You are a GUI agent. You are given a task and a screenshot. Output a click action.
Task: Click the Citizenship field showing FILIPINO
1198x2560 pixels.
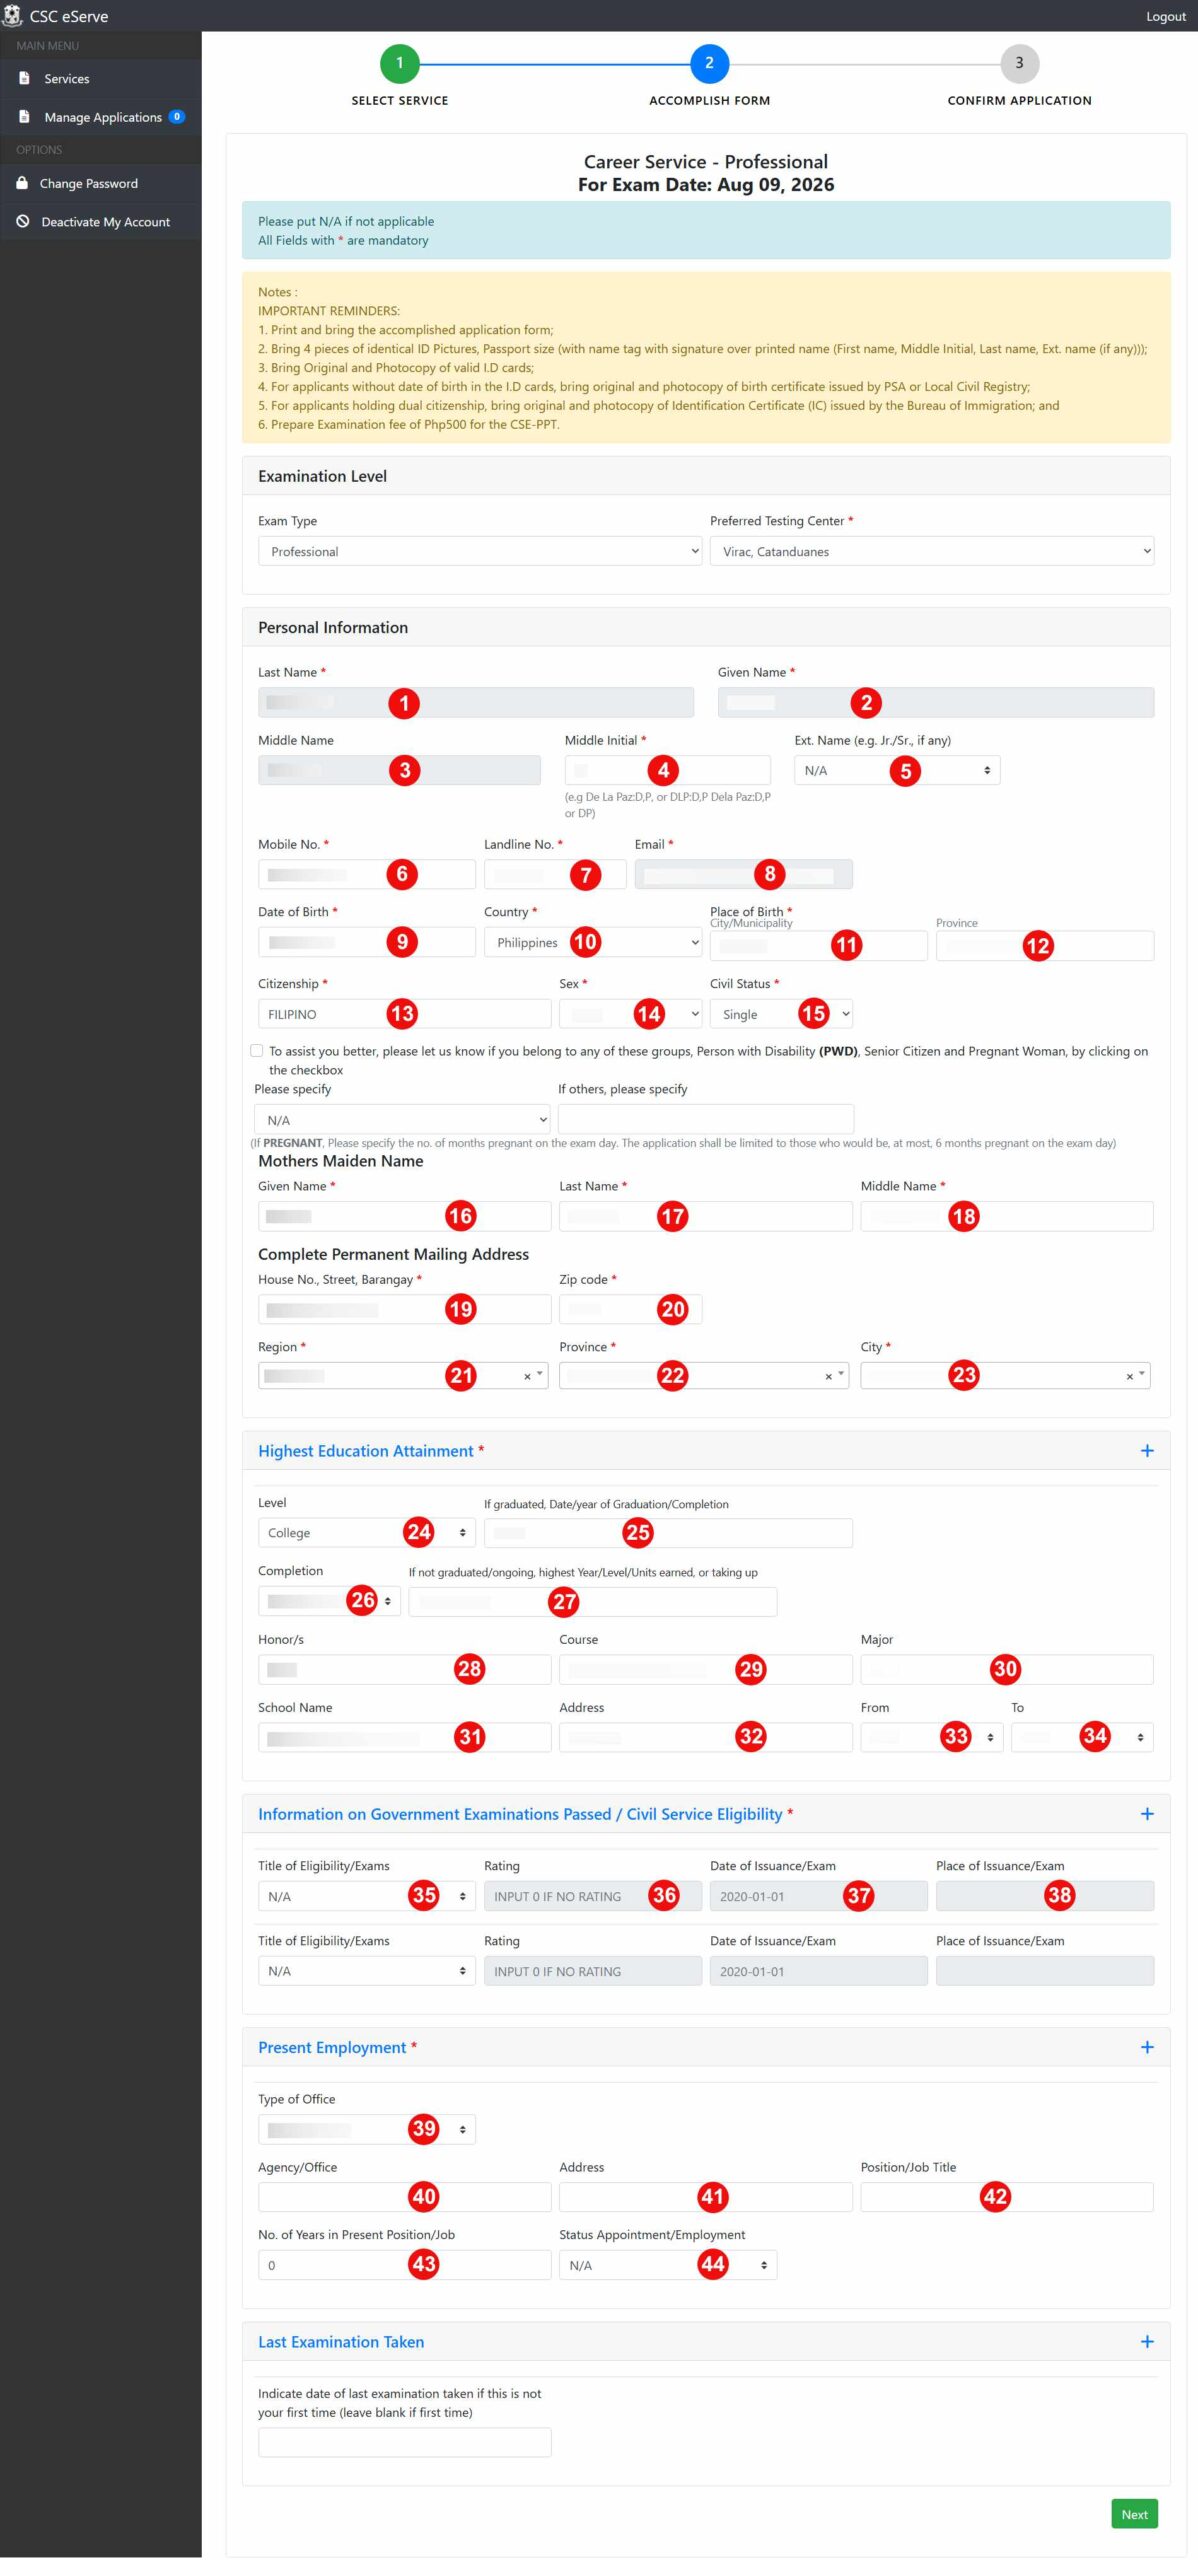coord(404,1014)
